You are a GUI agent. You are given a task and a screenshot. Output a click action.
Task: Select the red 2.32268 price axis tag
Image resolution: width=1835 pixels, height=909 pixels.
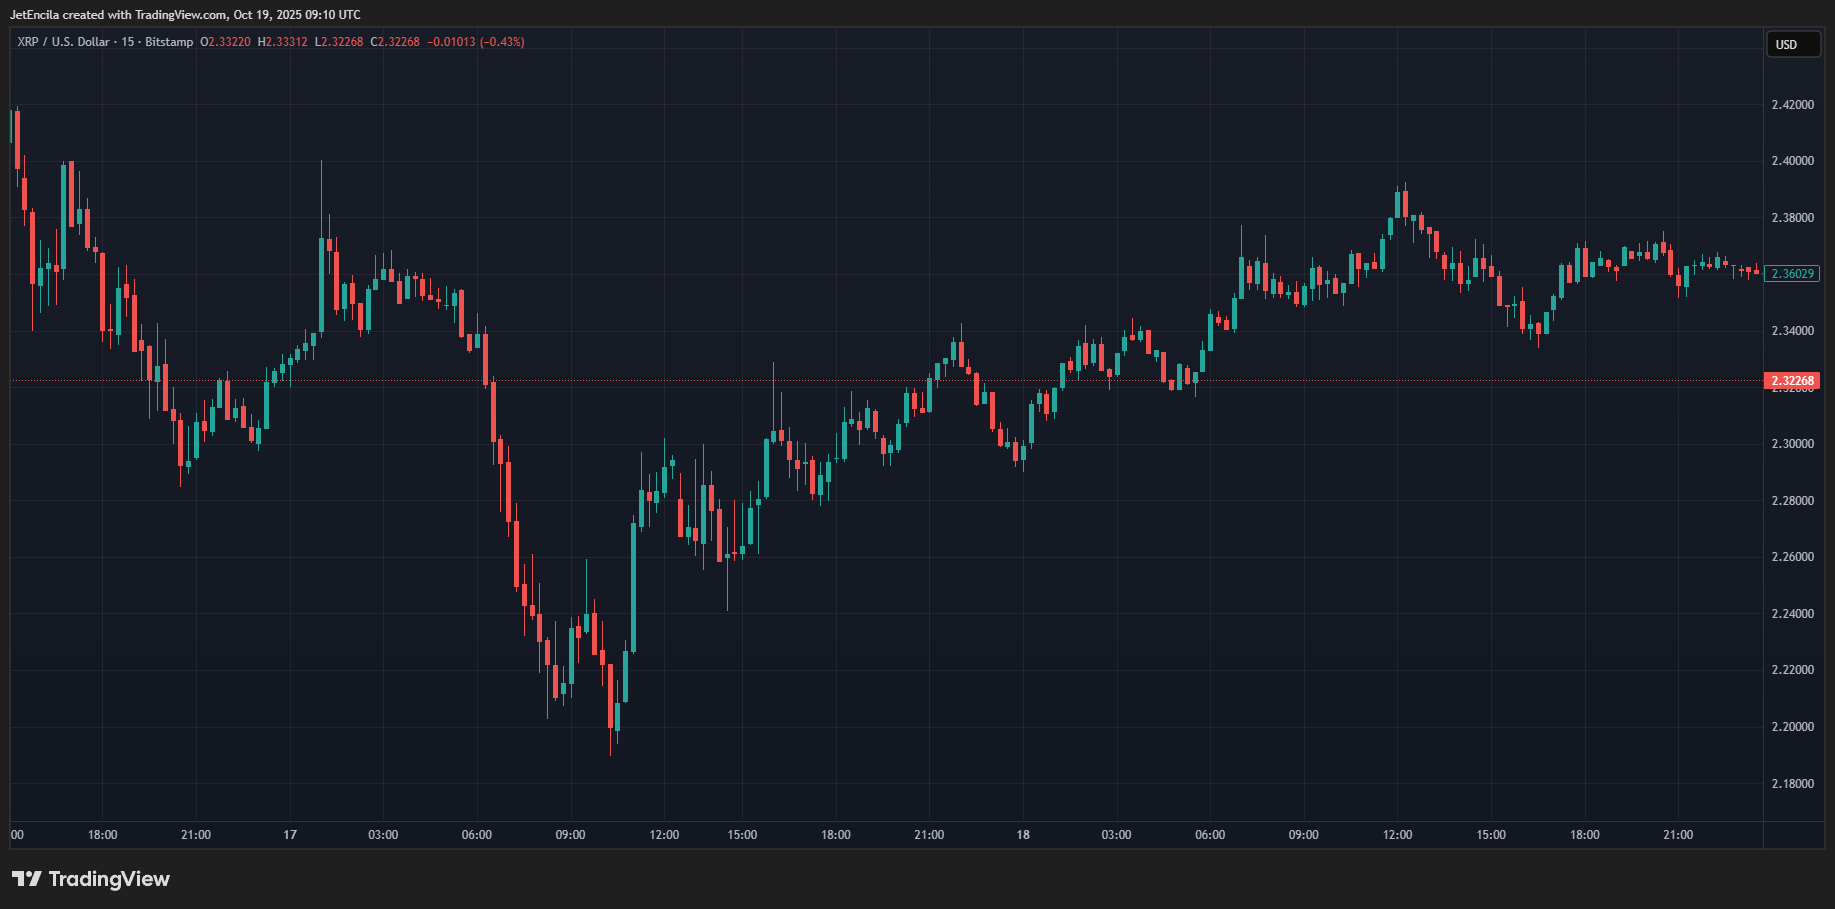pyautogui.click(x=1792, y=381)
